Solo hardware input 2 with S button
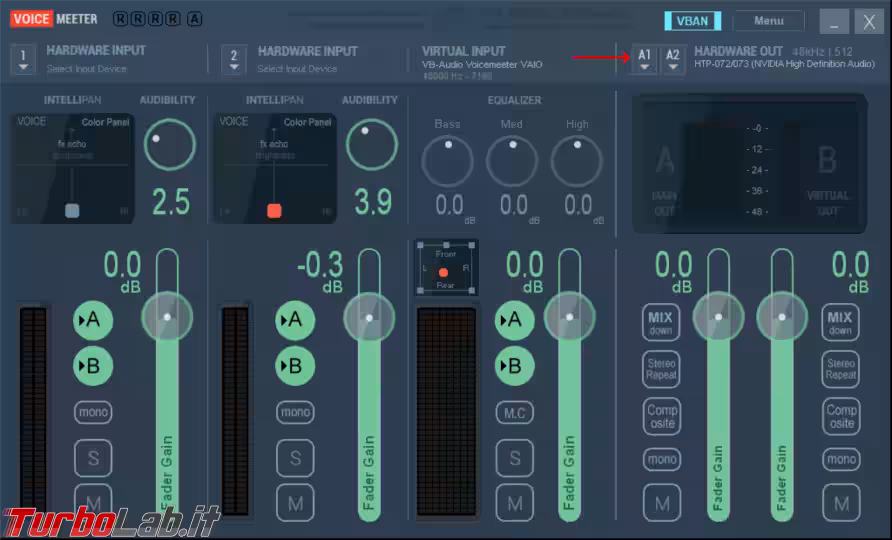 pos(295,458)
